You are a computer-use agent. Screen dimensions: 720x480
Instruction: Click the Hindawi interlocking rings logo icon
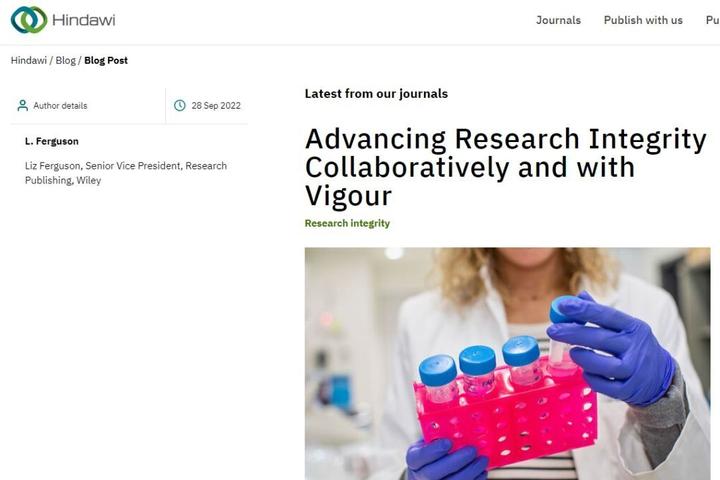coord(29,20)
